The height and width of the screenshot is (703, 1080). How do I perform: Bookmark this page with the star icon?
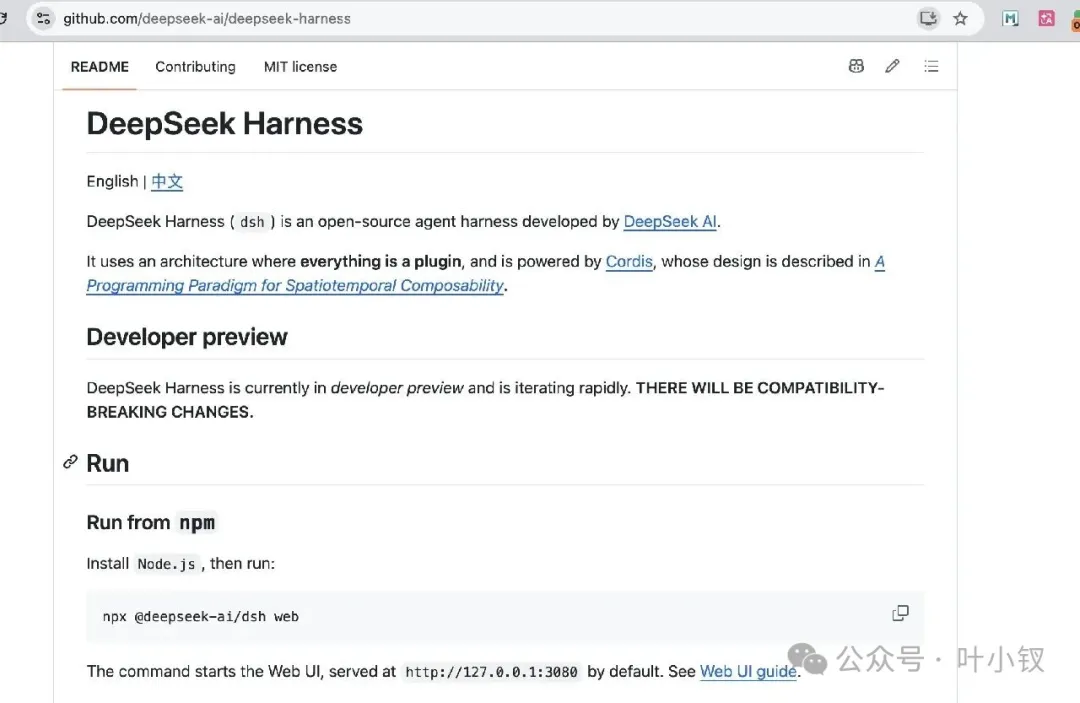click(960, 19)
